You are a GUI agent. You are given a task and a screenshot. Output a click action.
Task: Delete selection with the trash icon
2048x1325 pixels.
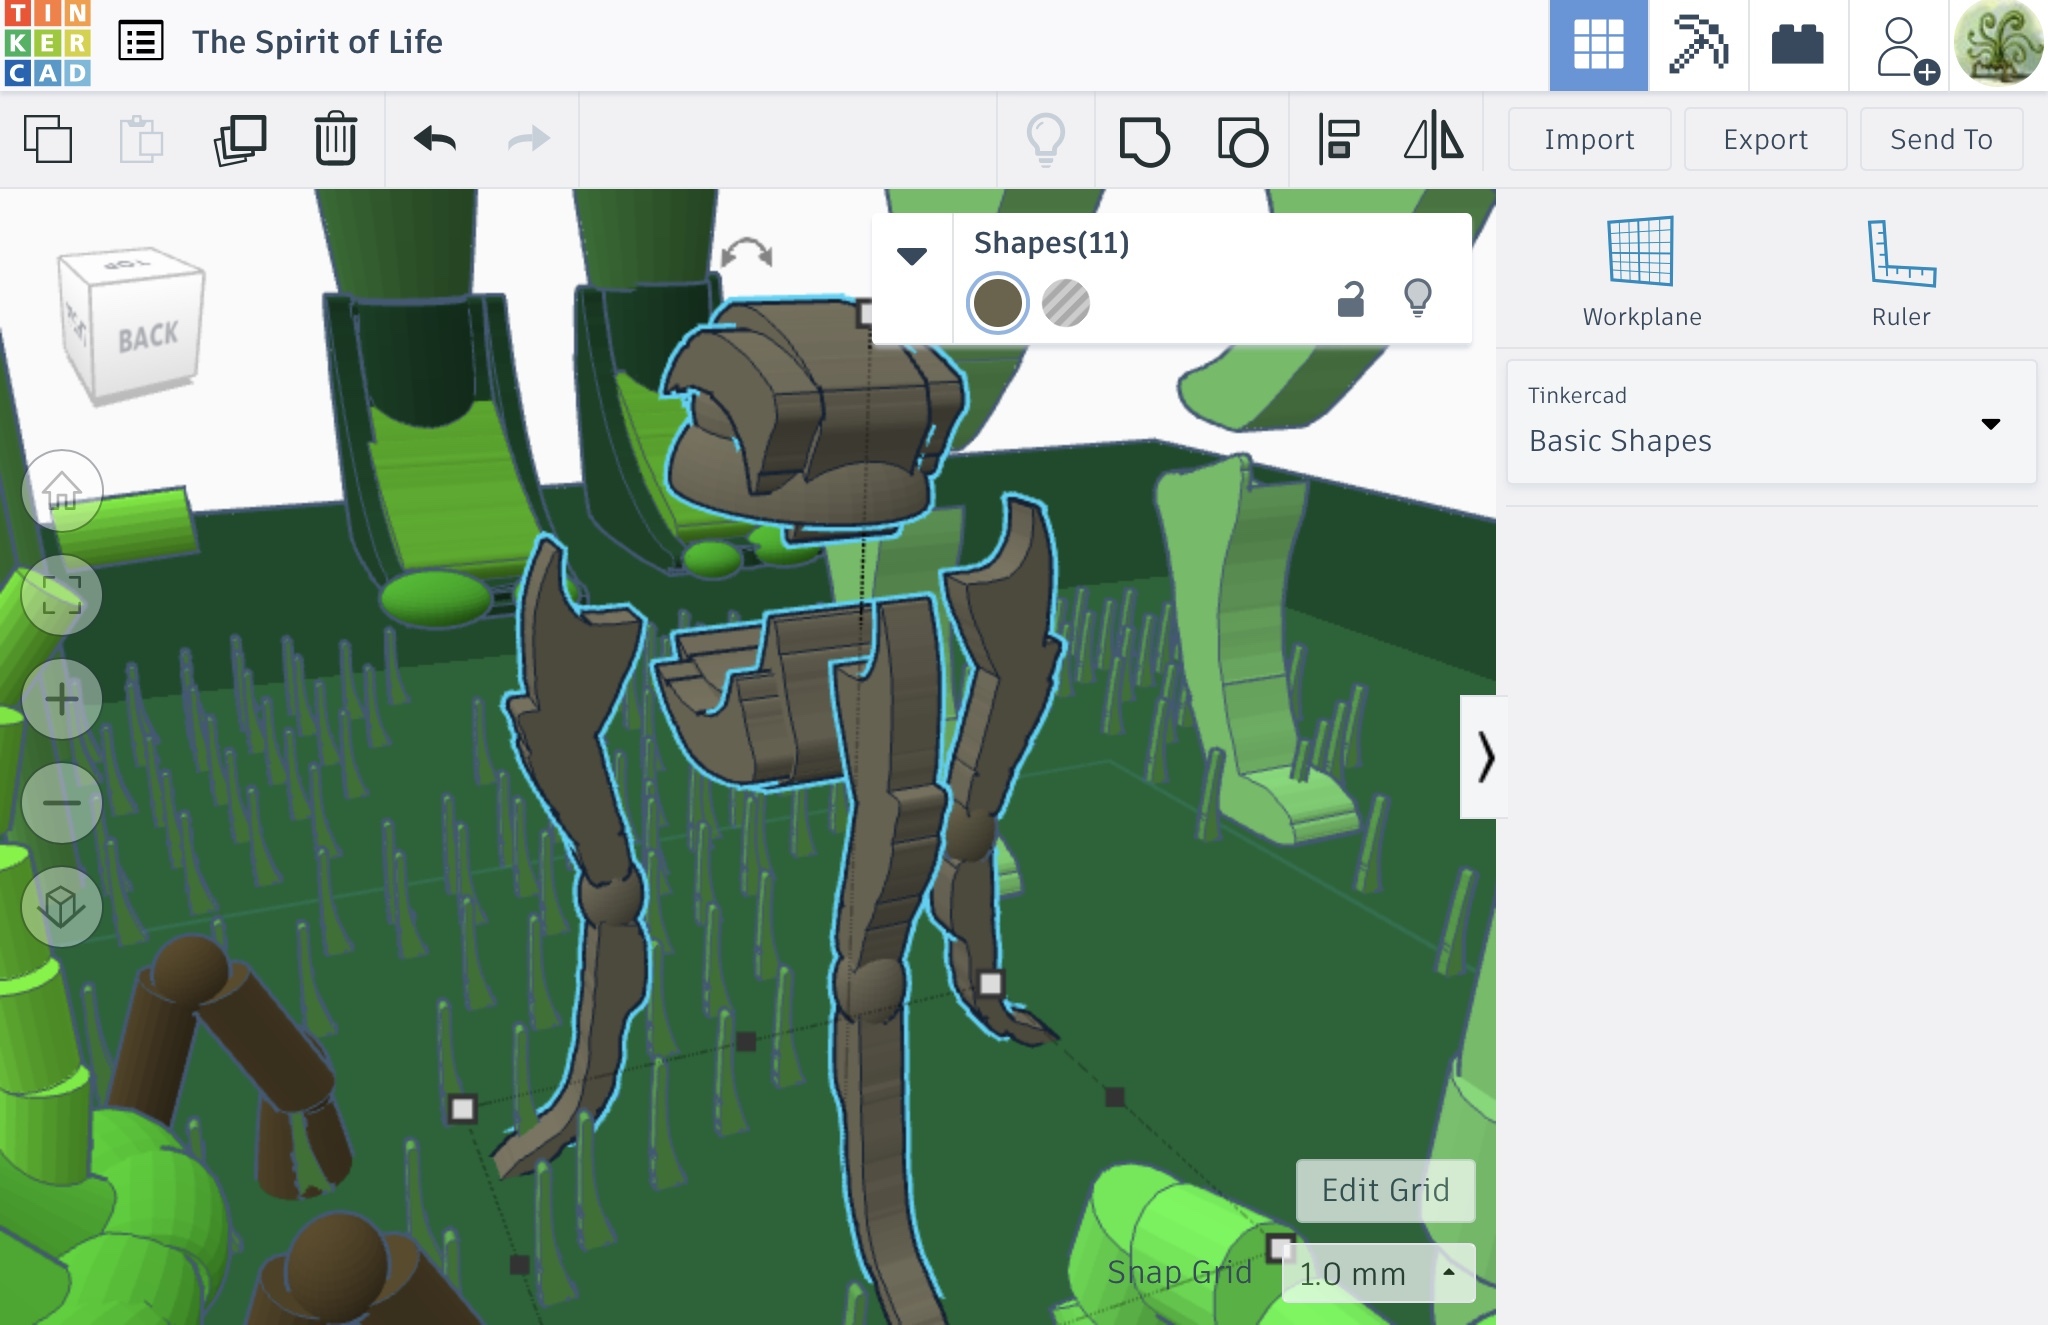click(336, 138)
